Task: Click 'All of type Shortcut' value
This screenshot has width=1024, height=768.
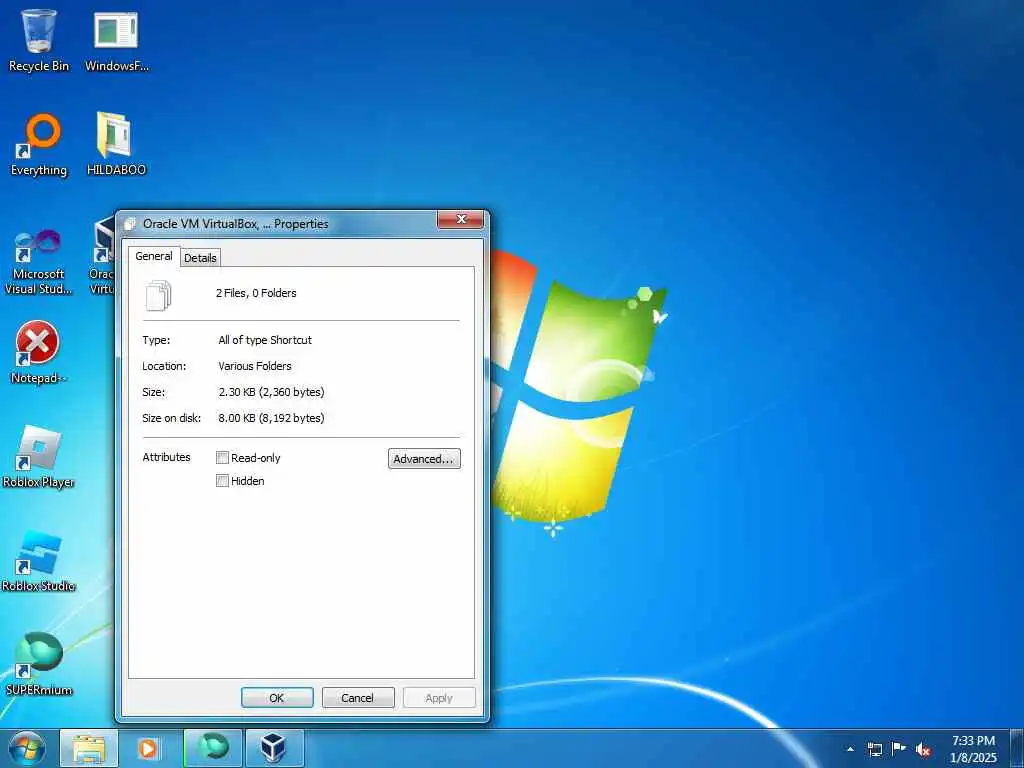Action: pyautogui.click(x=265, y=340)
